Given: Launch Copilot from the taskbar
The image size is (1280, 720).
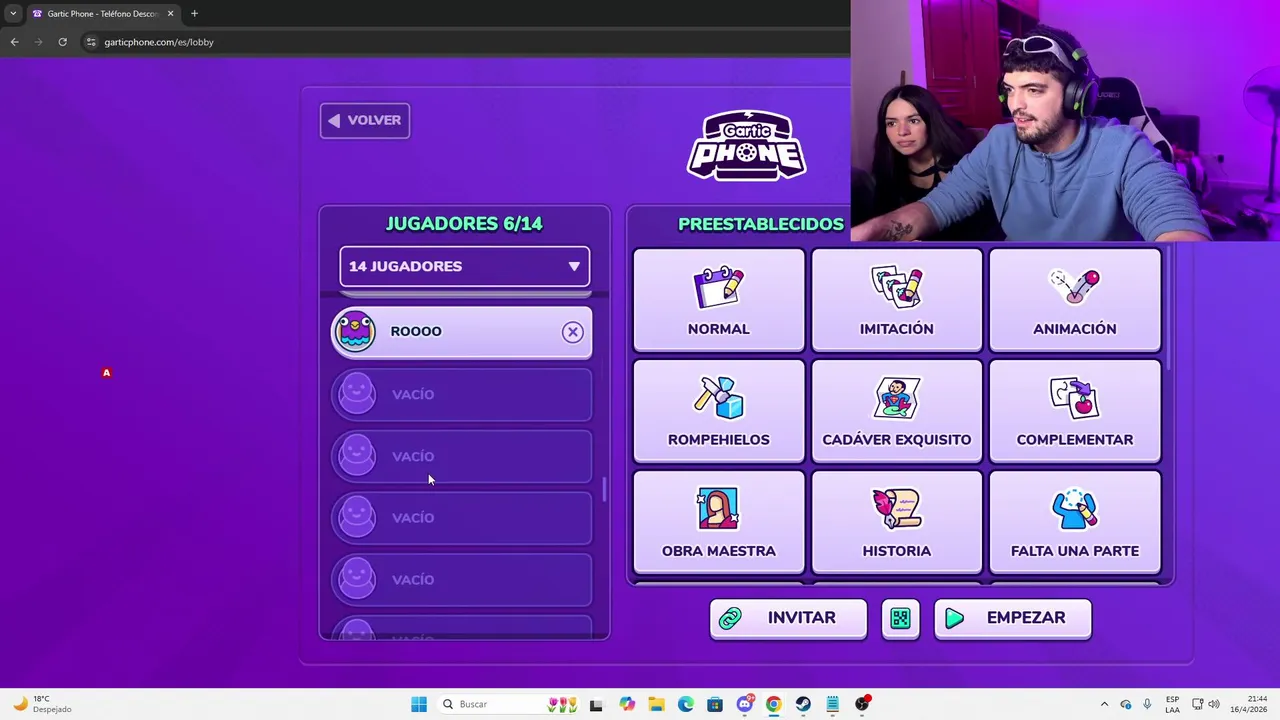Looking at the screenshot, I should pos(627,704).
